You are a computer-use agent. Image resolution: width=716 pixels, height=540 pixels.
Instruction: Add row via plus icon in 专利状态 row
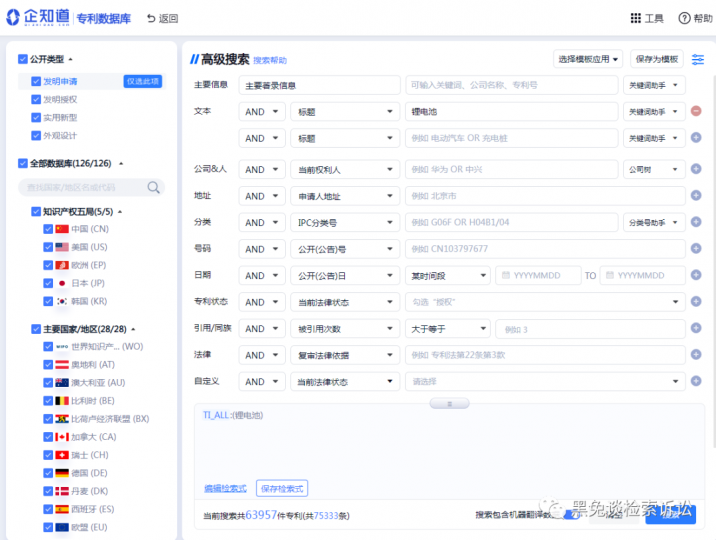[696, 301]
